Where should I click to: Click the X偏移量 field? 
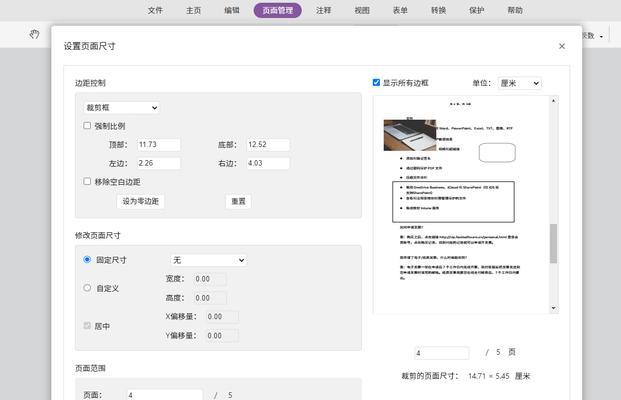coord(222,316)
